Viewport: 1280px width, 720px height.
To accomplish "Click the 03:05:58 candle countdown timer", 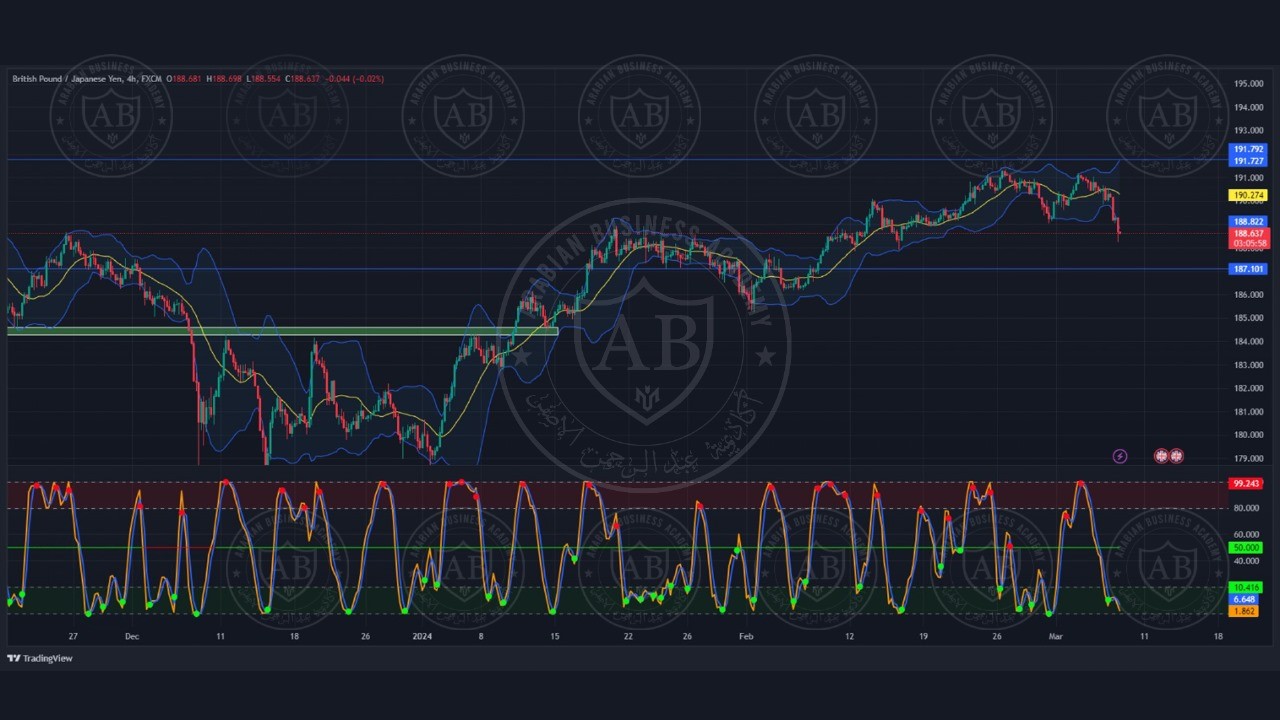I will pos(1248,243).
